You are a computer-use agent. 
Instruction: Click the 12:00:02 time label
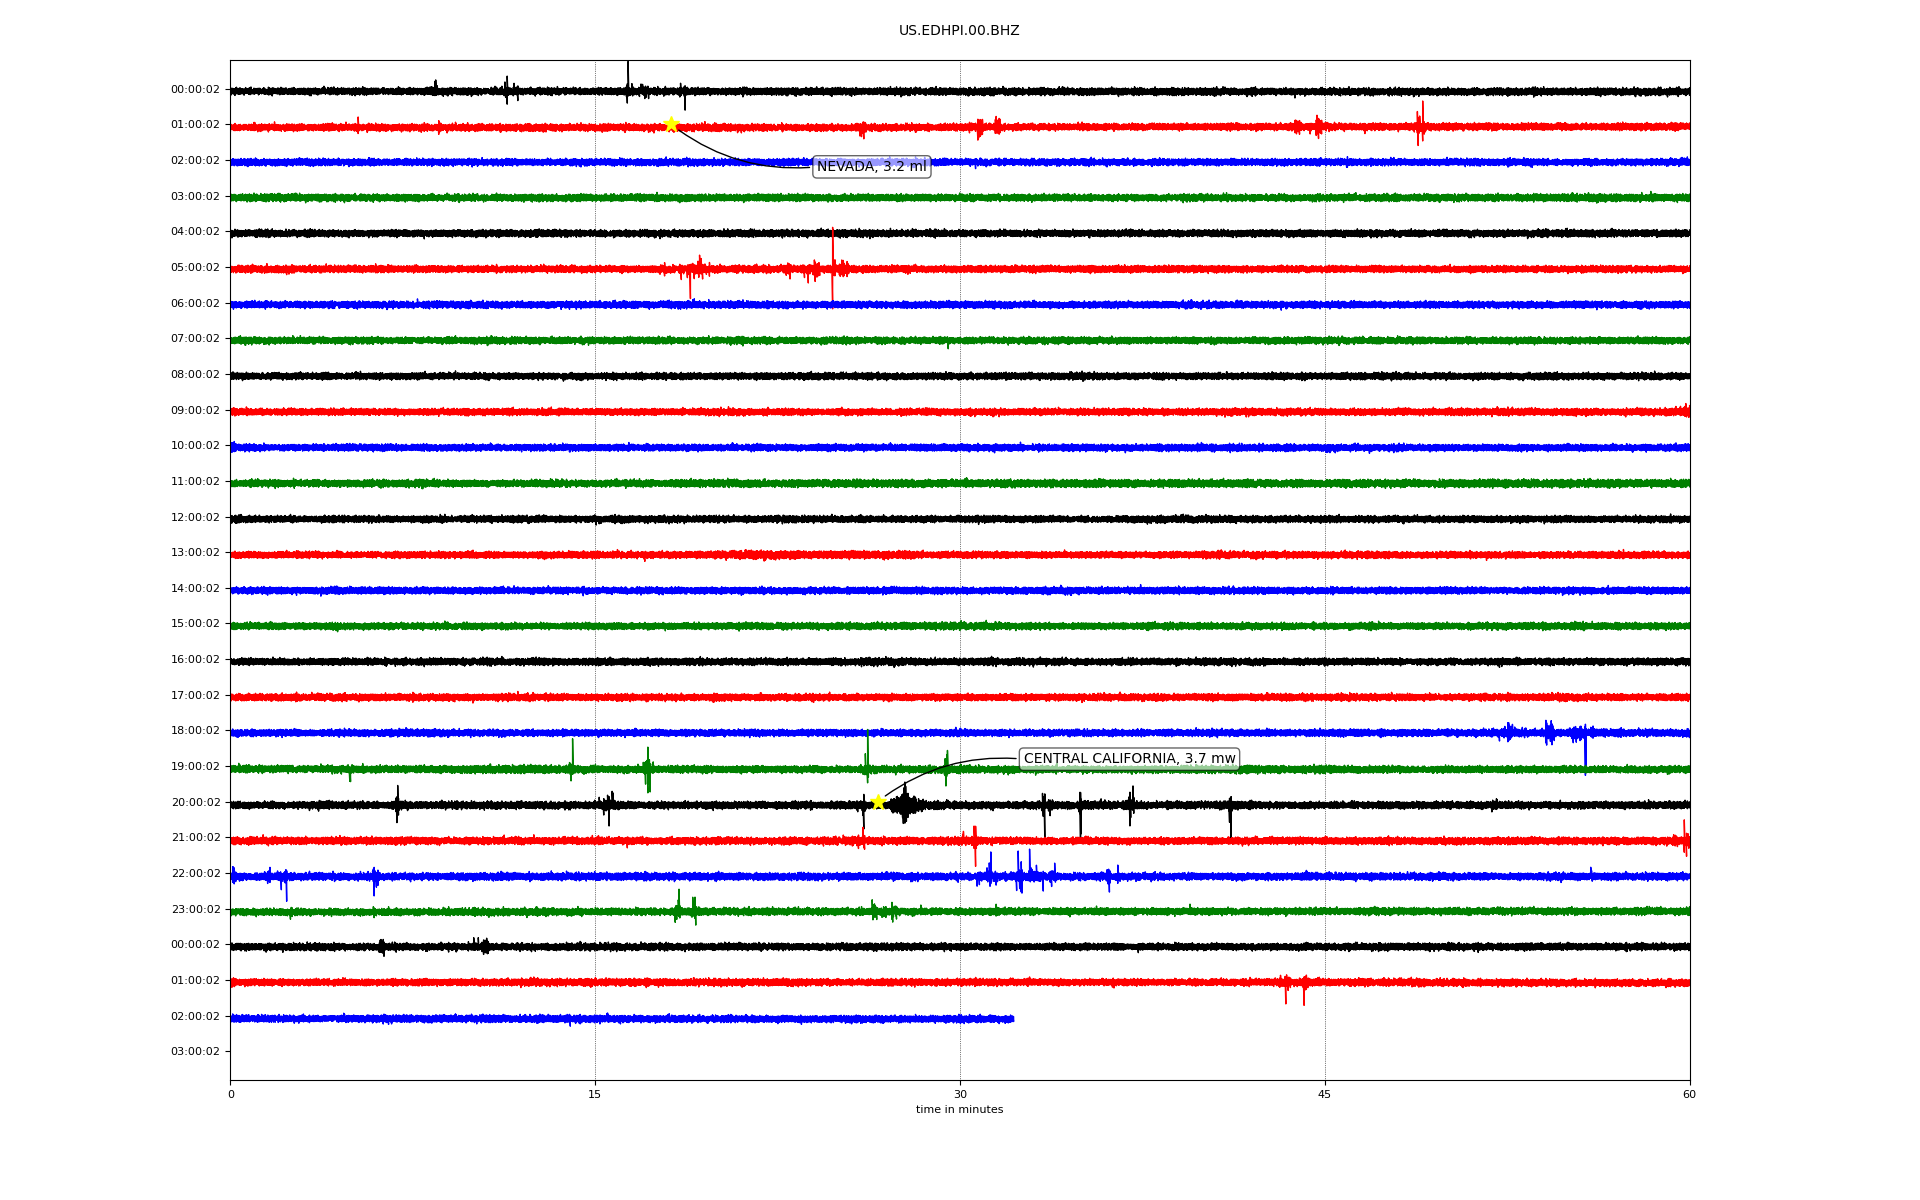click(x=195, y=518)
